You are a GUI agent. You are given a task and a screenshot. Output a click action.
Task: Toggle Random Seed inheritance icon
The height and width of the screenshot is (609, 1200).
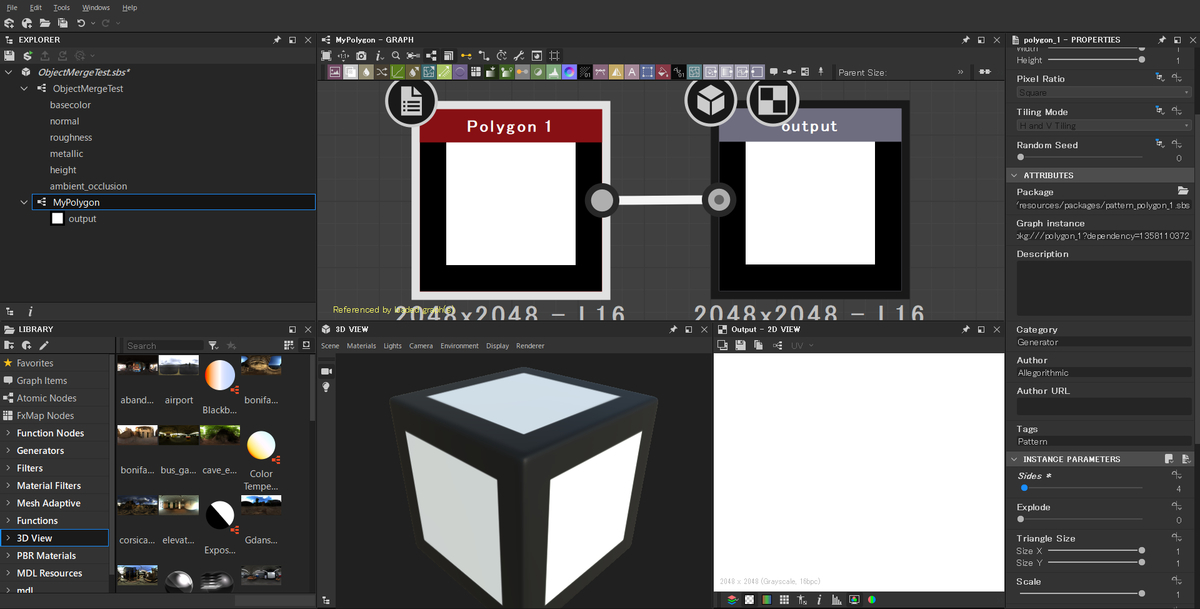[x=1160, y=145]
